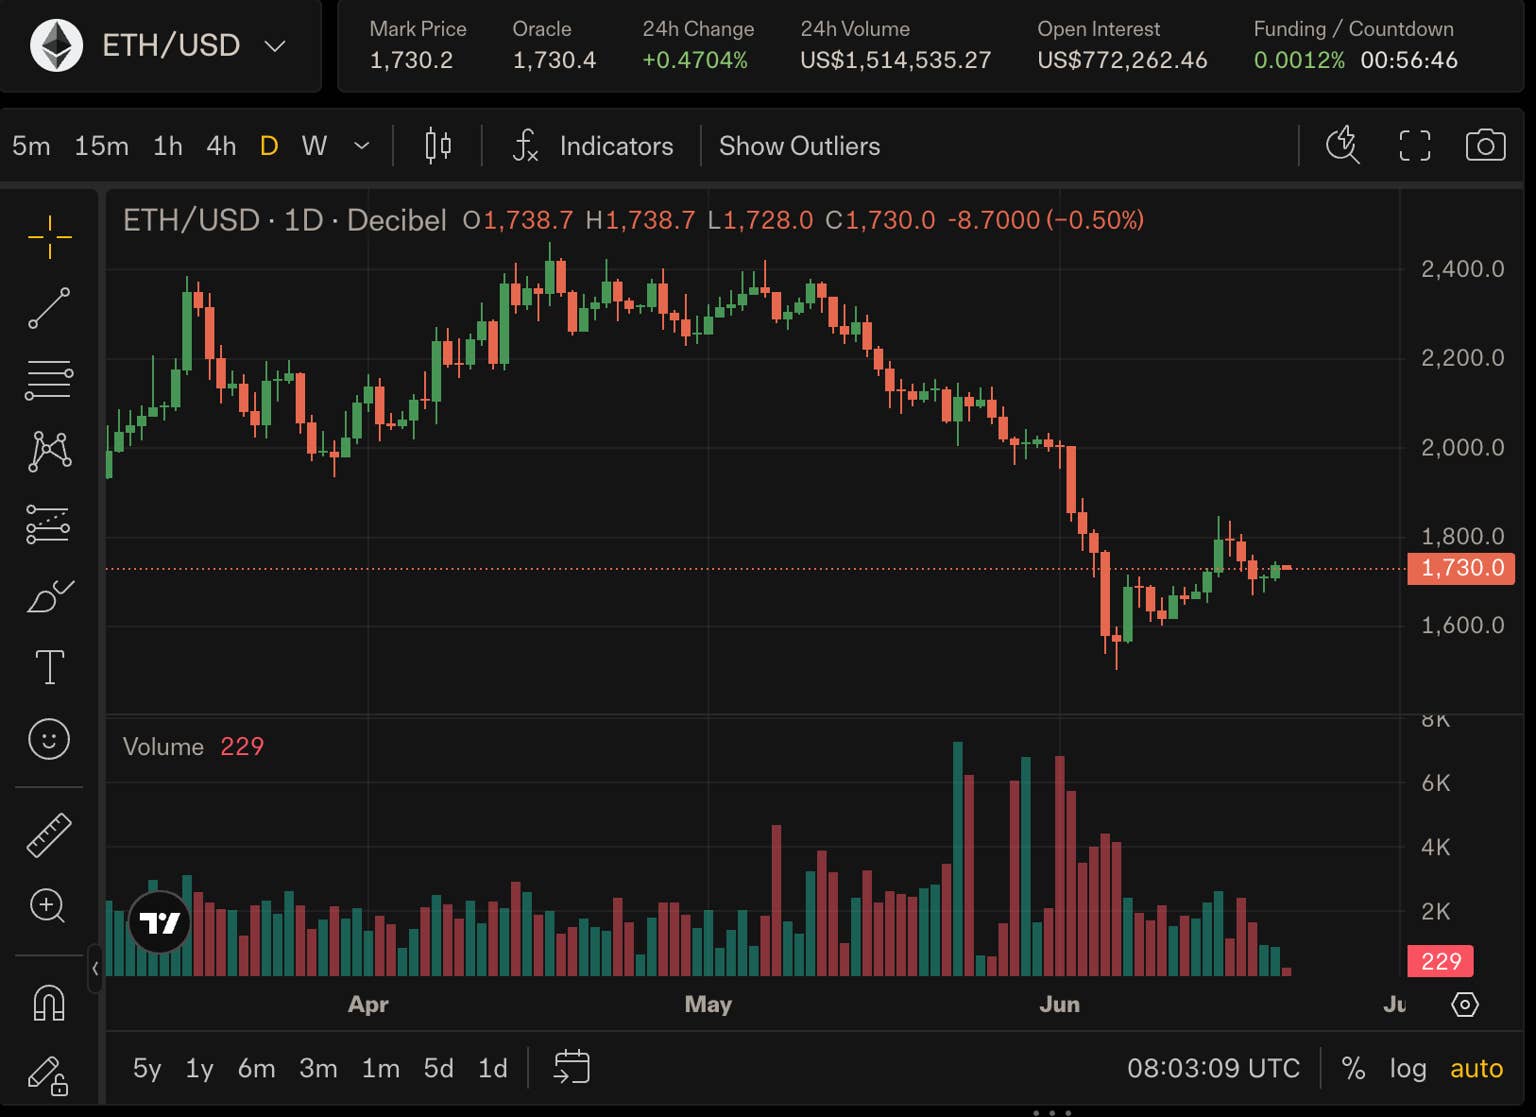Select the brush drawing tool

pyautogui.click(x=49, y=596)
